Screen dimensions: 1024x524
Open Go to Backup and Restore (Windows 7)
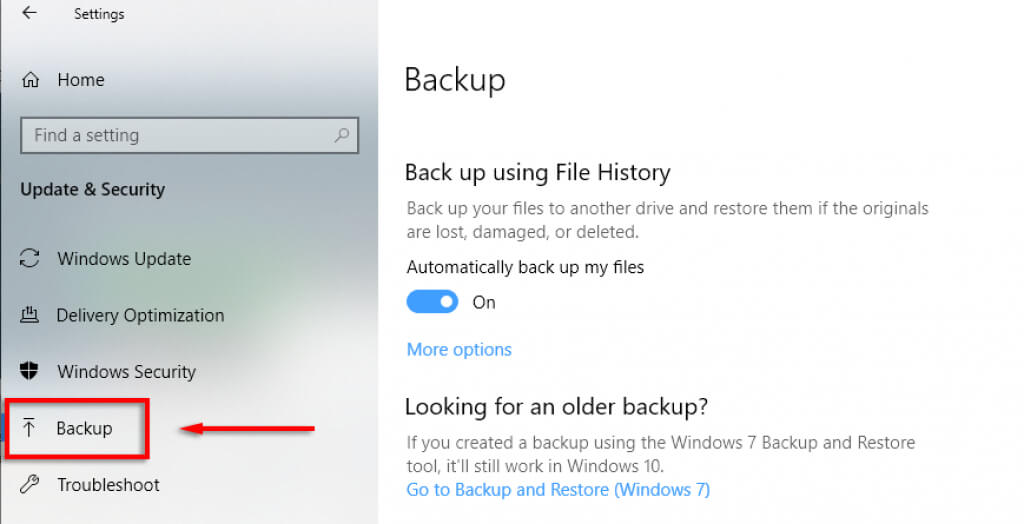558,490
